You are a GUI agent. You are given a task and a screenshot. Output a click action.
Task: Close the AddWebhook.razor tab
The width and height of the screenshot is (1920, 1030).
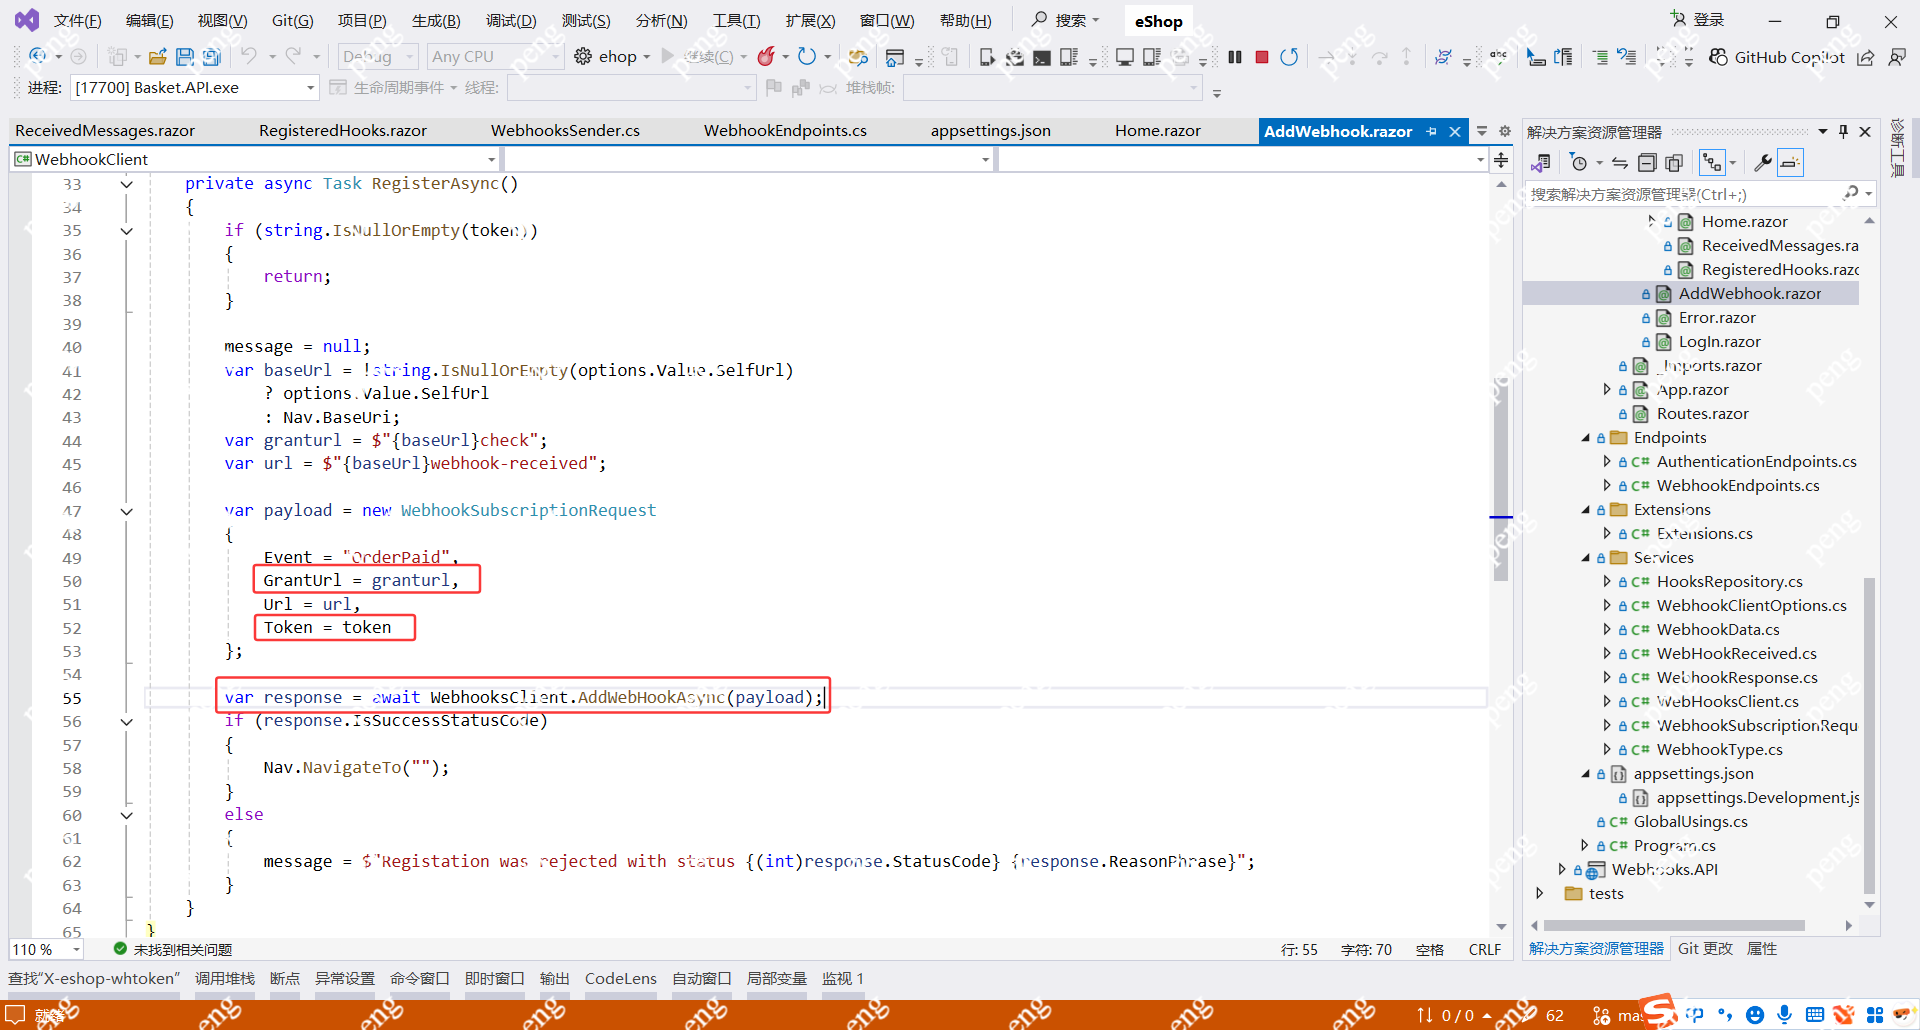click(1455, 131)
